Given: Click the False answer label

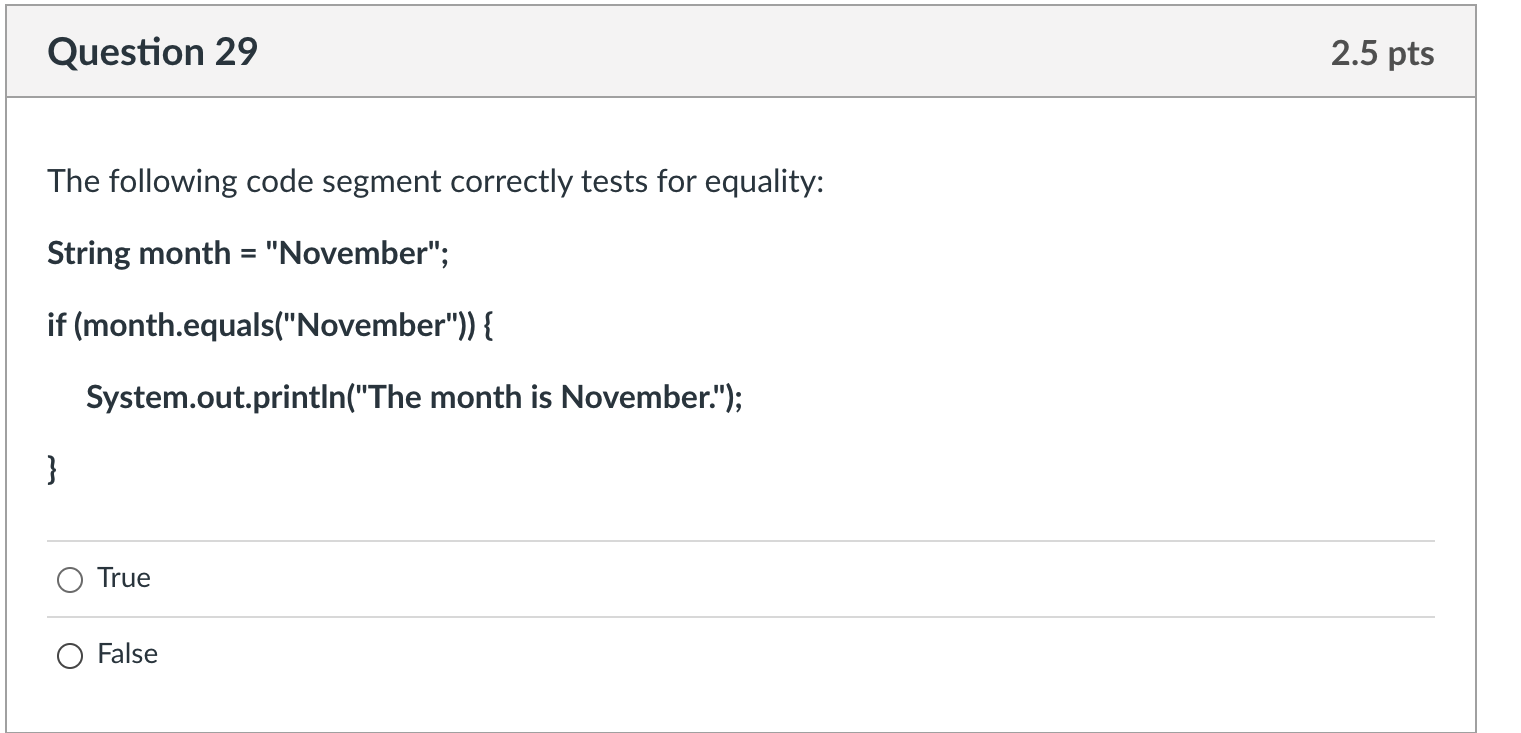Looking at the screenshot, I should [x=128, y=655].
